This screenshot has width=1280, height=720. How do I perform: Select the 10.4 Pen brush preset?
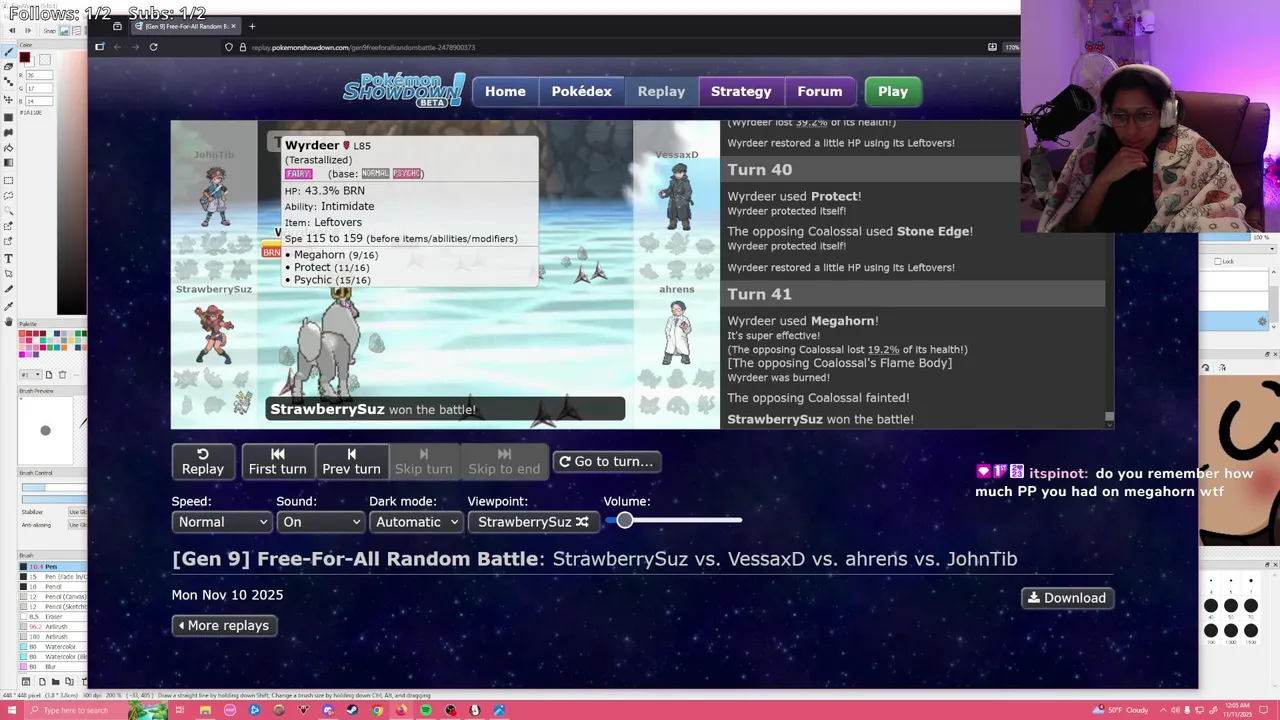click(x=54, y=567)
